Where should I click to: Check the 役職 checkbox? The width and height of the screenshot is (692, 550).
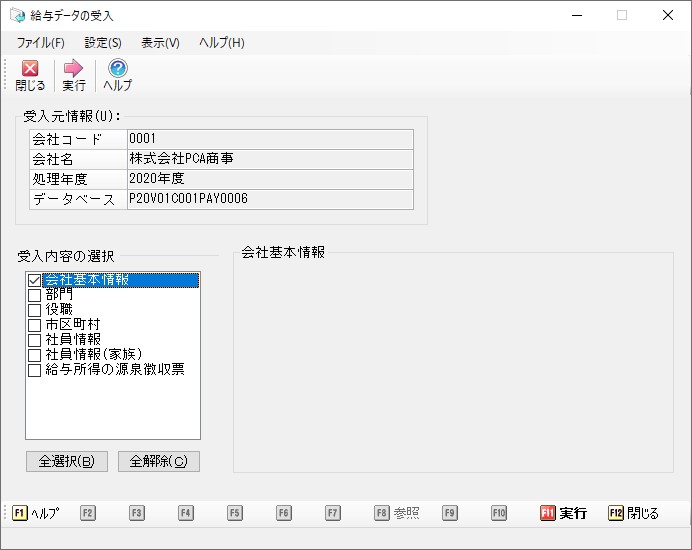pos(35,310)
